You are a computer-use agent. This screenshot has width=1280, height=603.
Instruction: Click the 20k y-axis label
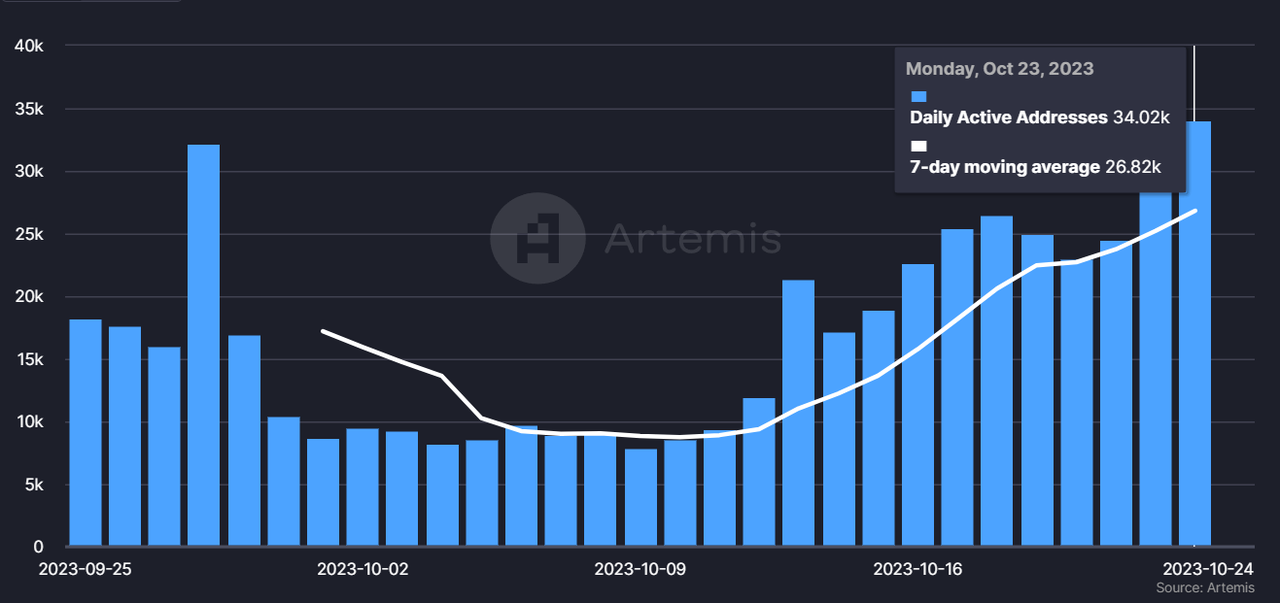coord(27,297)
